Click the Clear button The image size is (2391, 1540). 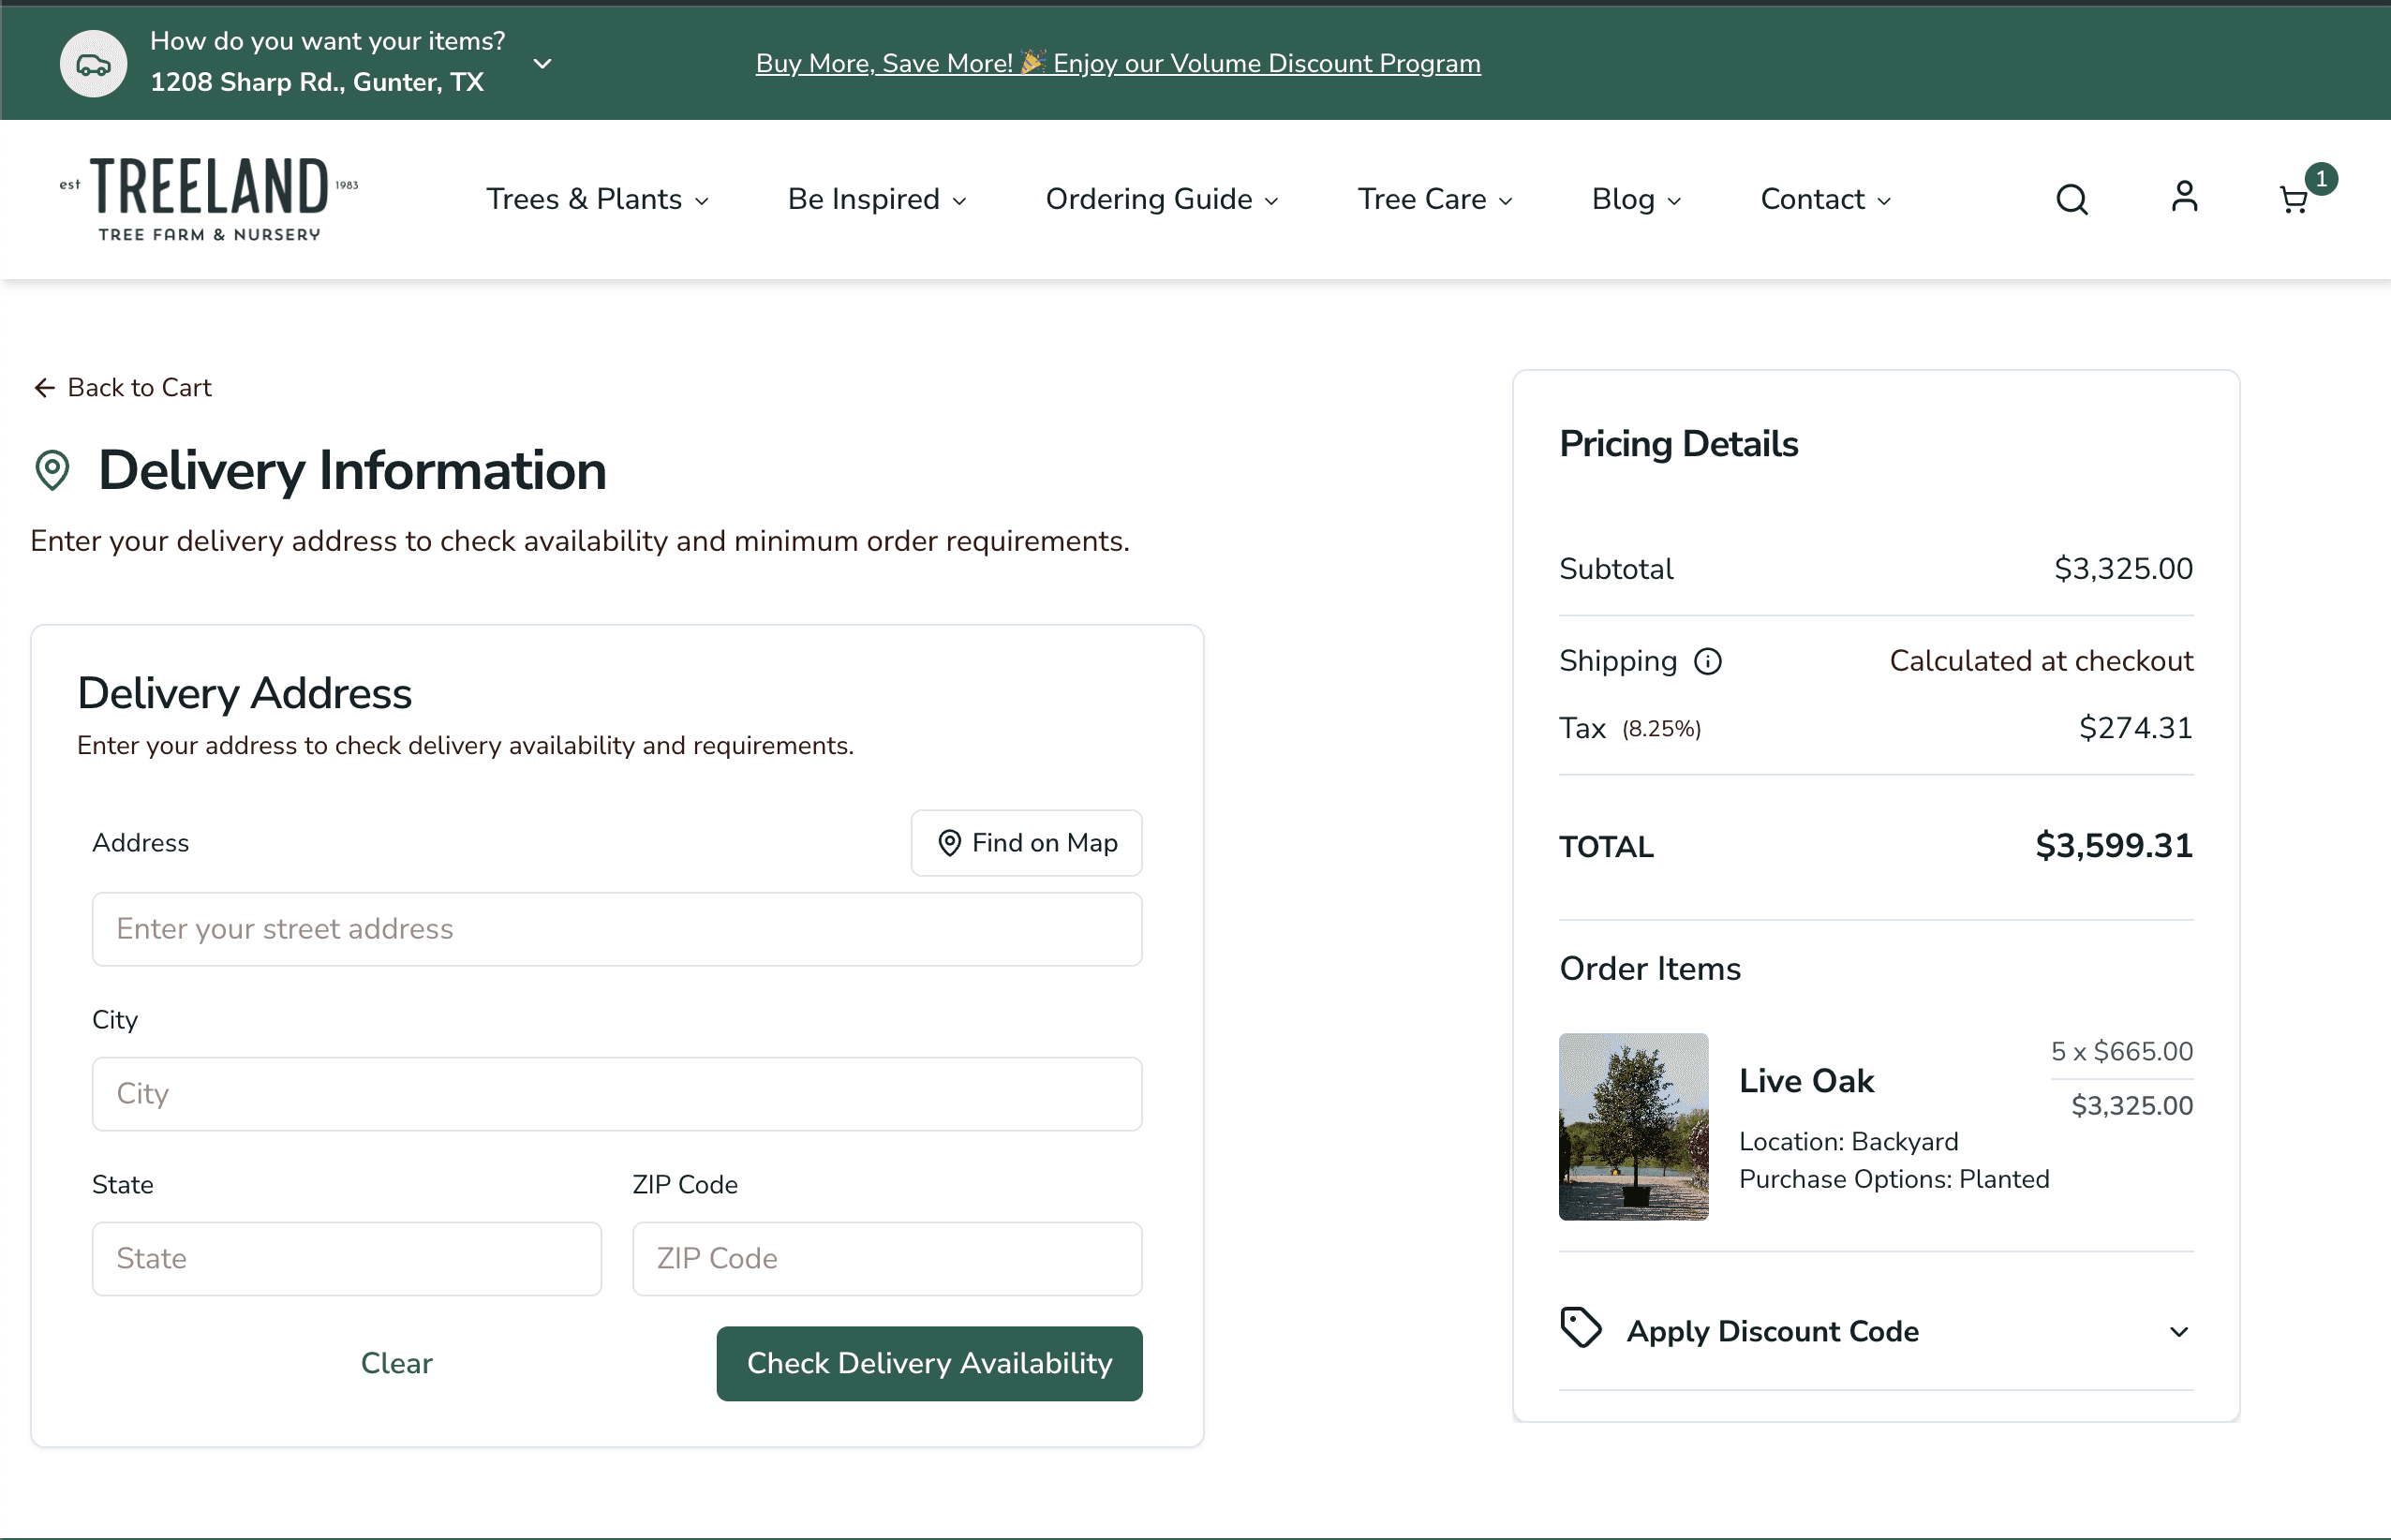coord(396,1363)
